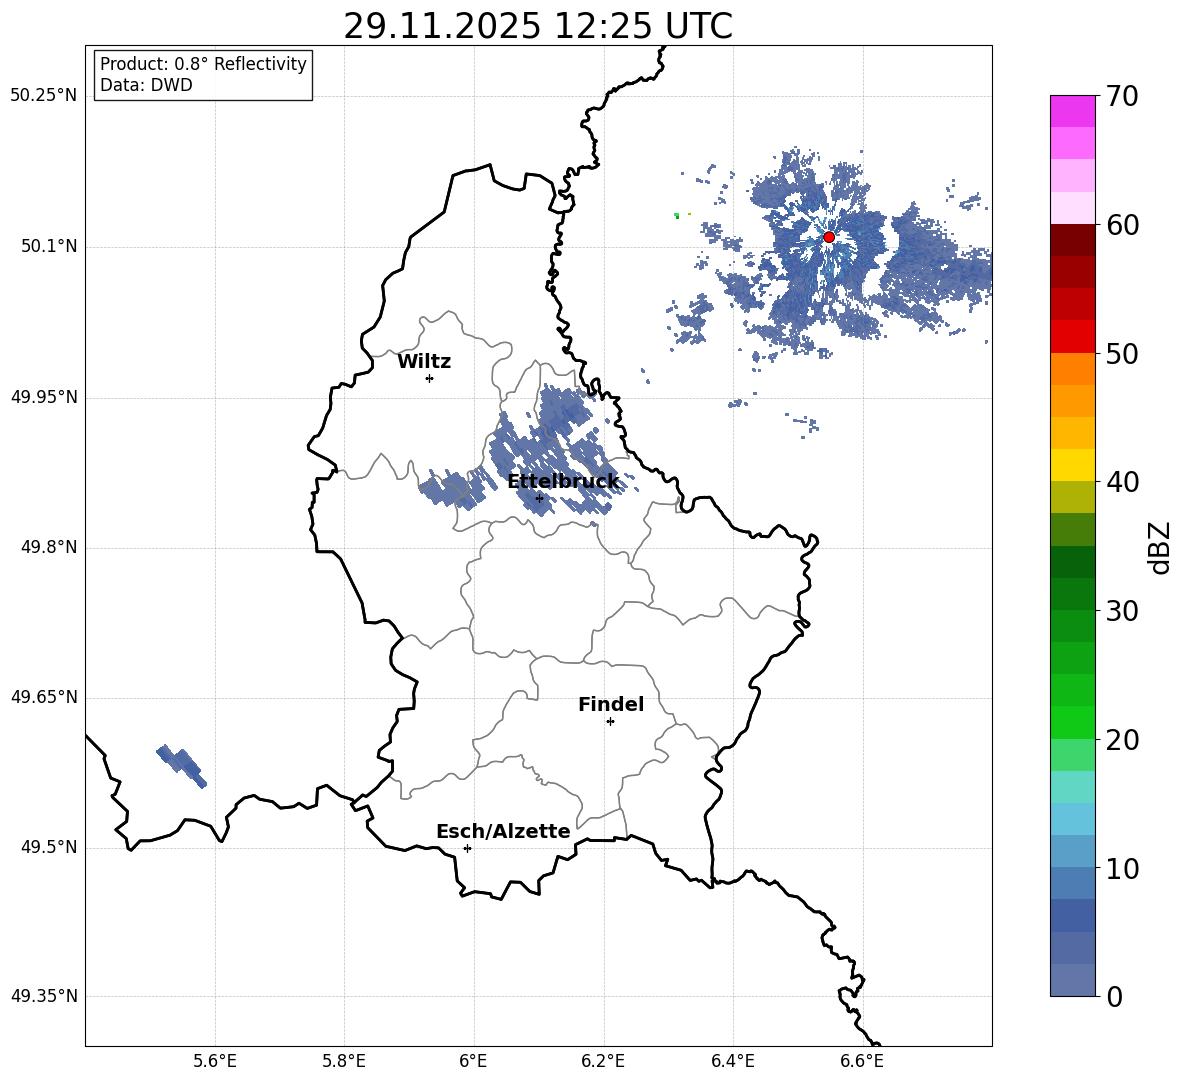Click the 49.95°N latitude label
The image size is (1184, 1081).
coord(44,397)
